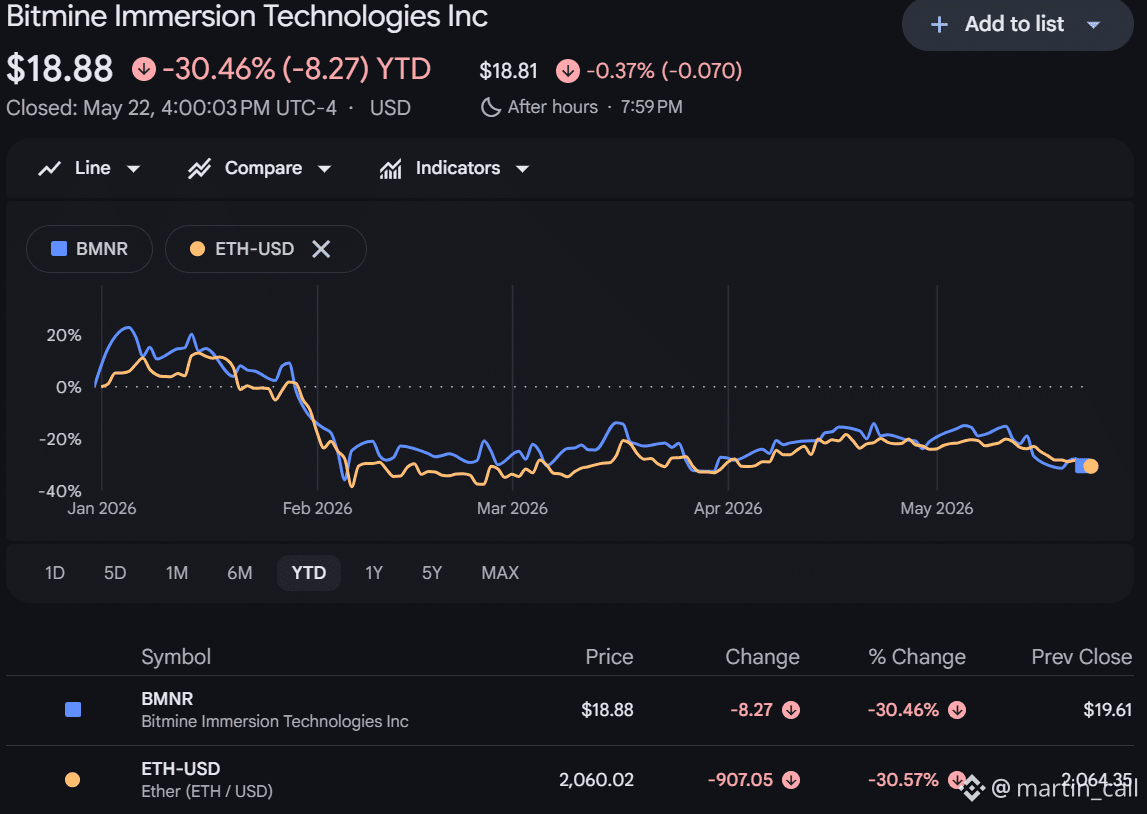Click the ETH-USD price 2,060.02
Viewport: 1147px width, 814px height.
tap(596, 780)
